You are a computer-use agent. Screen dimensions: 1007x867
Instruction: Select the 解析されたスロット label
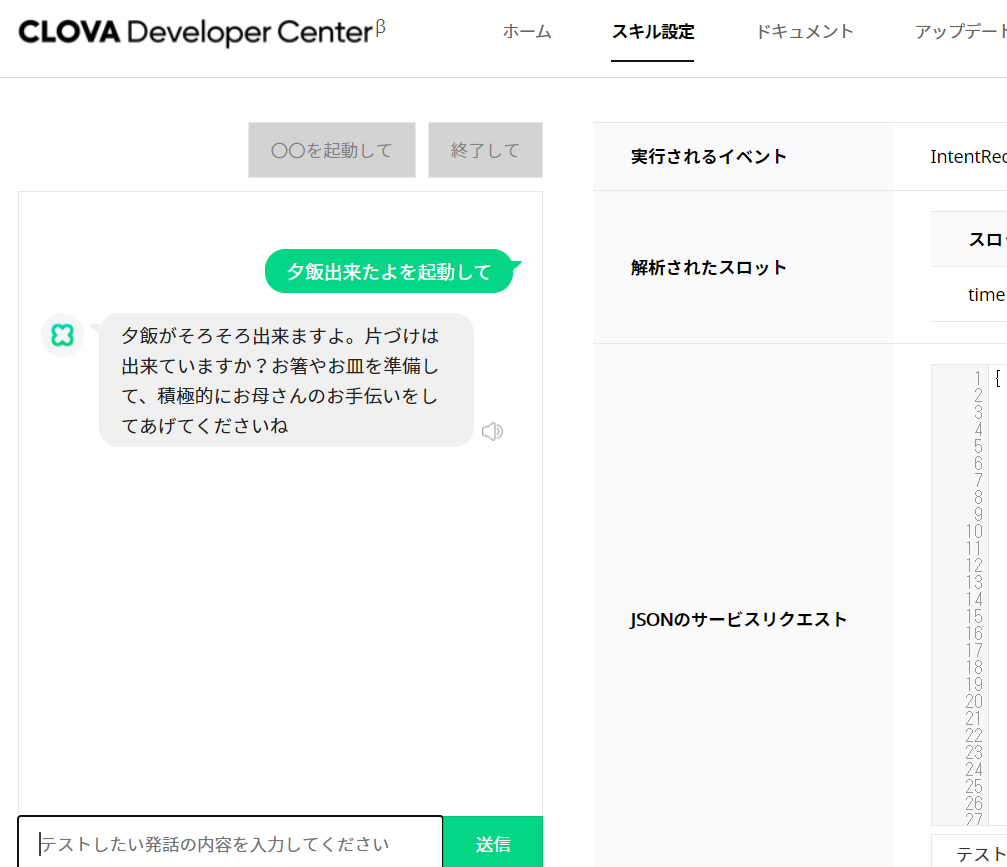[x=708, y=267]
